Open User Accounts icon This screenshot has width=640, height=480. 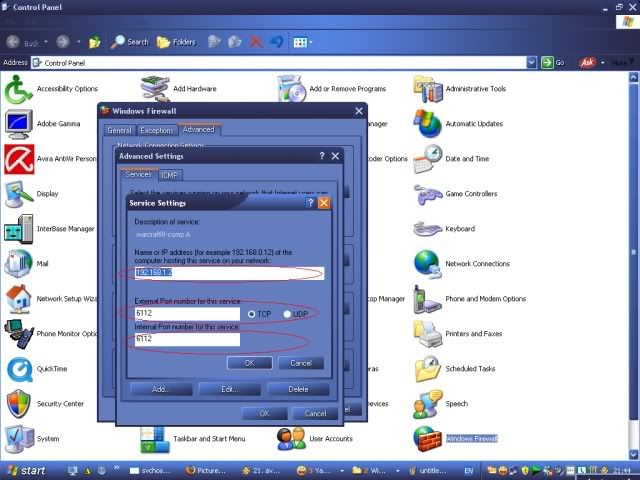tap(291, 439)
